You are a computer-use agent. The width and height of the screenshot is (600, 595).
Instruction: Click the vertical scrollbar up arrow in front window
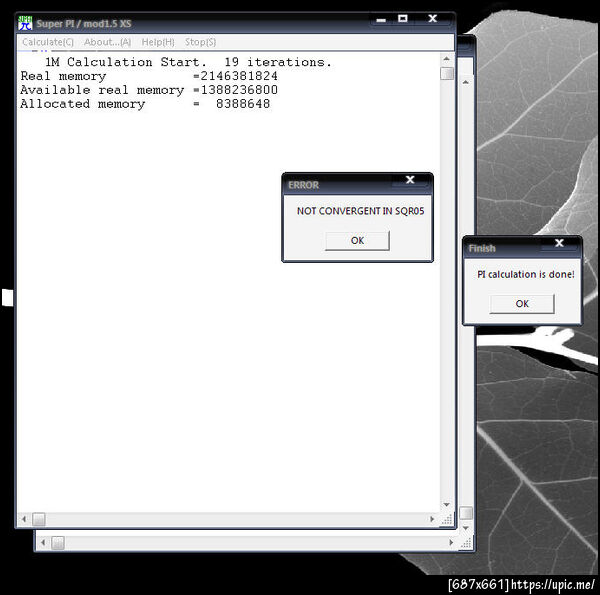pyautogui.click(x=447, y=59)
